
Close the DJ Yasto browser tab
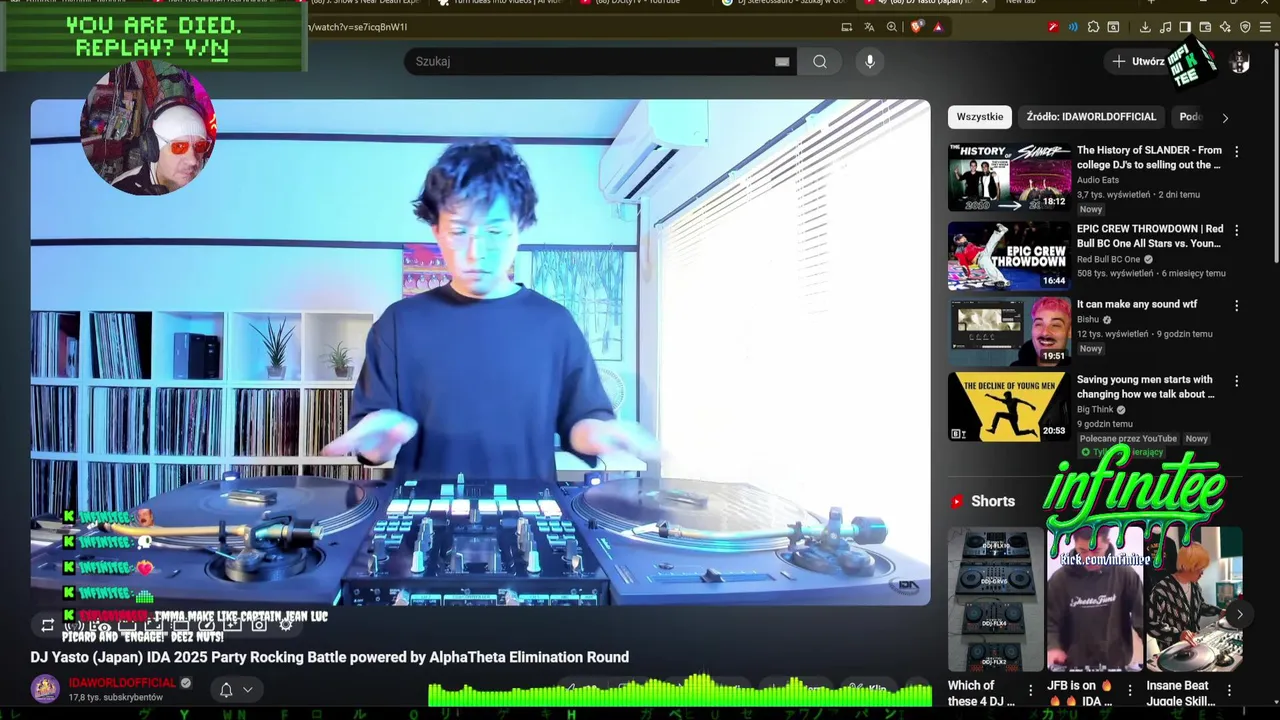point(984,2)
